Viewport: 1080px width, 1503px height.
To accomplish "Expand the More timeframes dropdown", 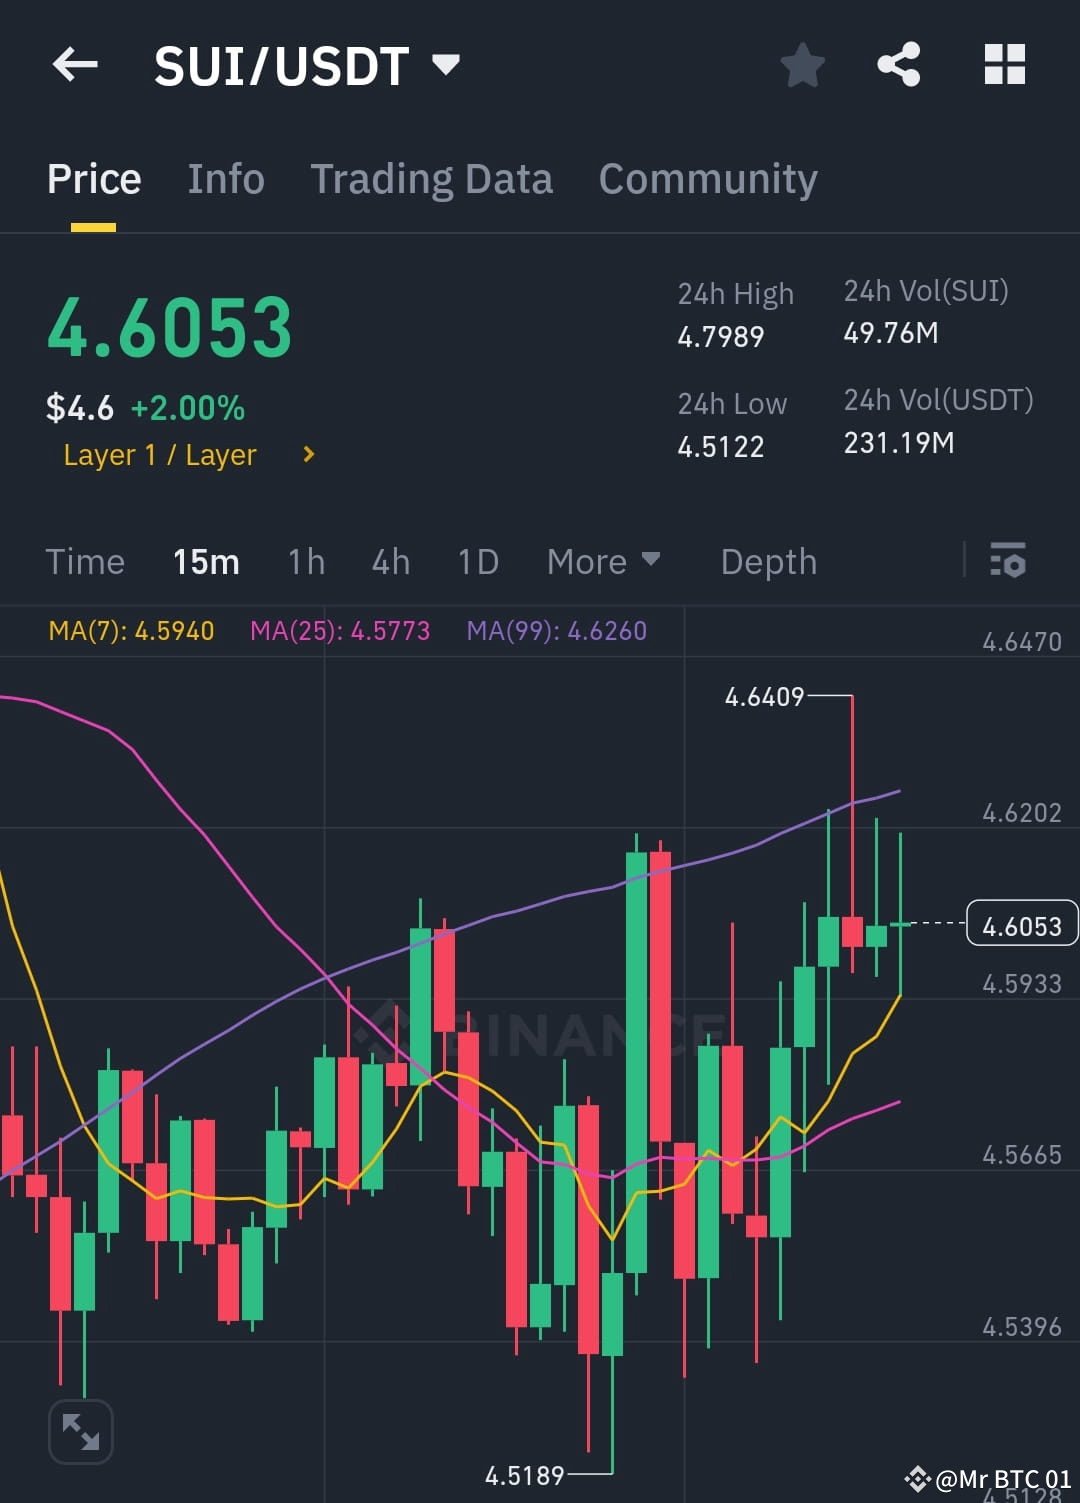I will 604,562.
